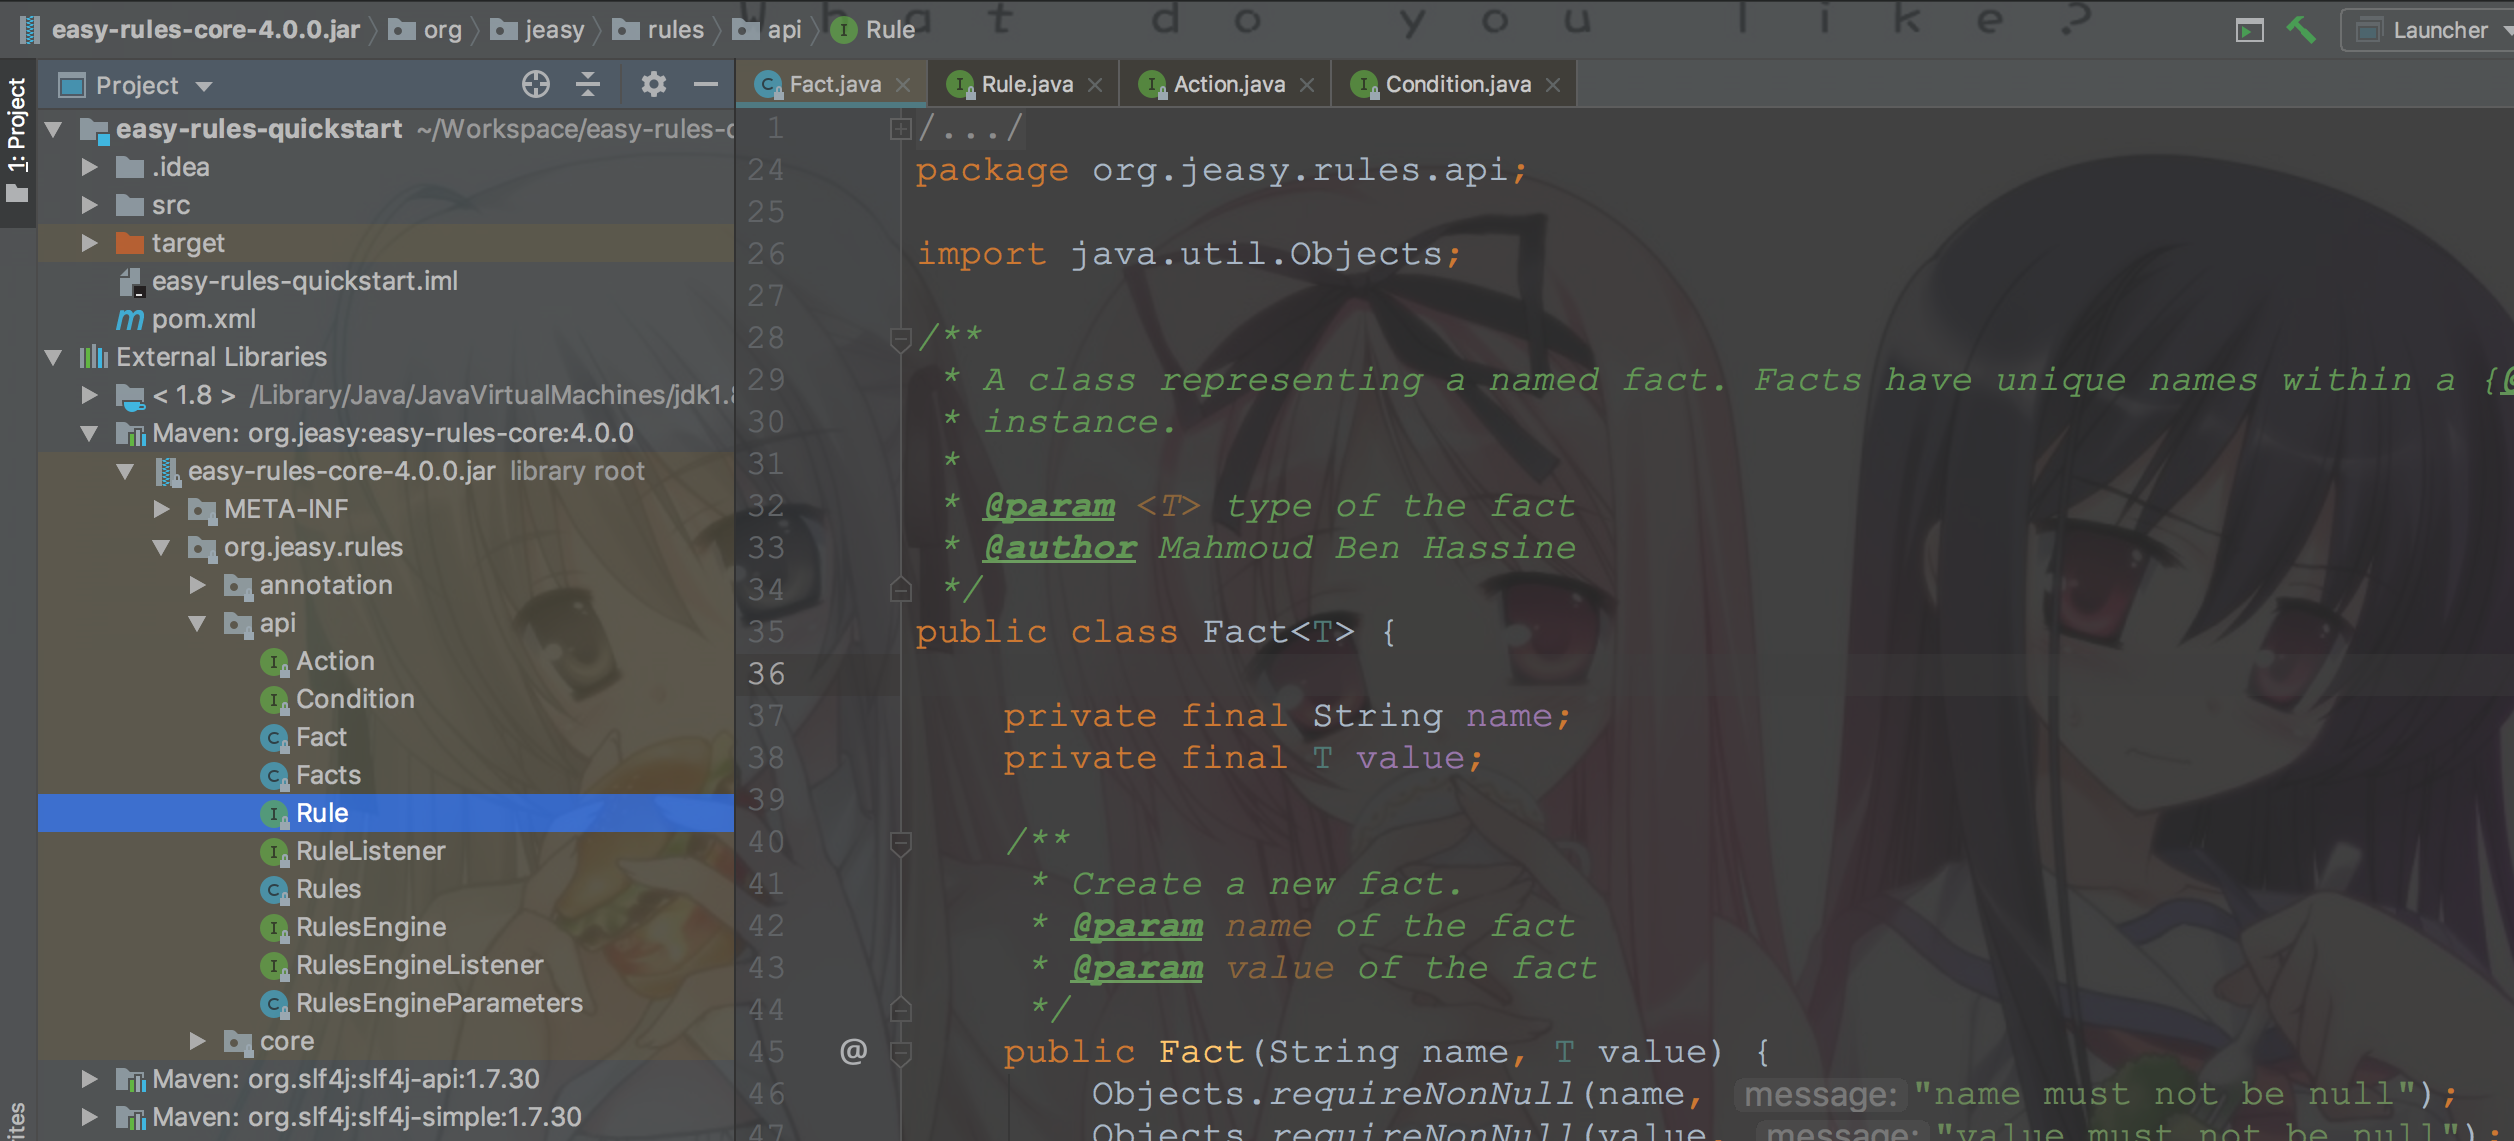Click the @author Javadoc tag
The image size is (2514, 1141).
[1060, 548]
